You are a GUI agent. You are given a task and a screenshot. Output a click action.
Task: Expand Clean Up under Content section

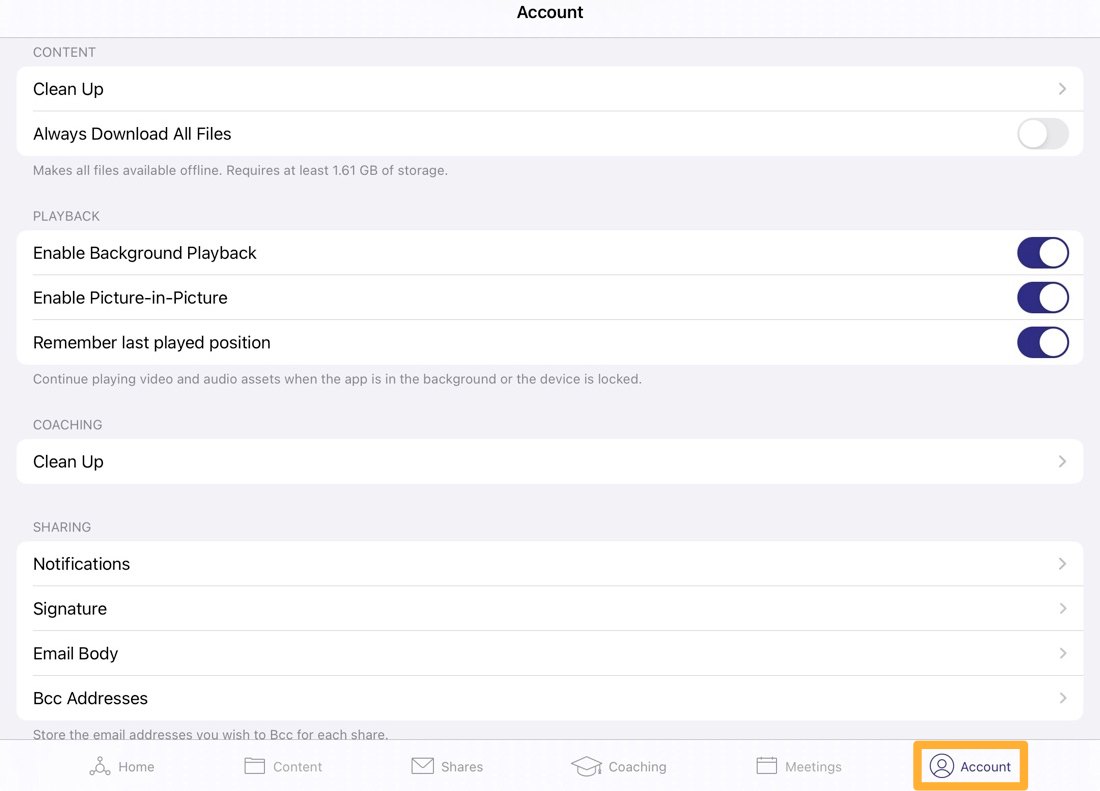[x=550, y=89]
